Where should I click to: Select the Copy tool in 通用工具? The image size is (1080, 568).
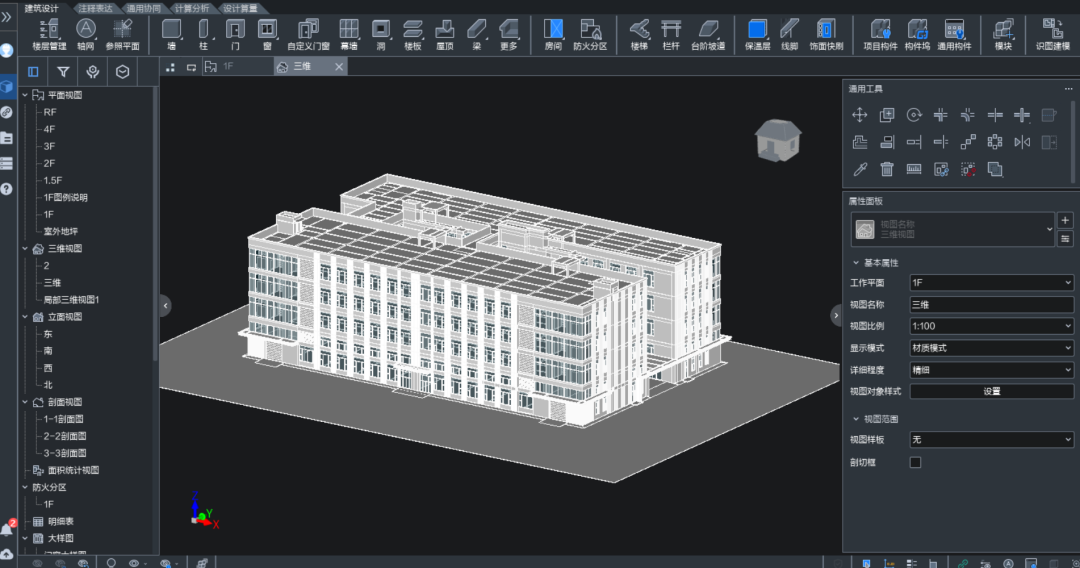[887, 115]
